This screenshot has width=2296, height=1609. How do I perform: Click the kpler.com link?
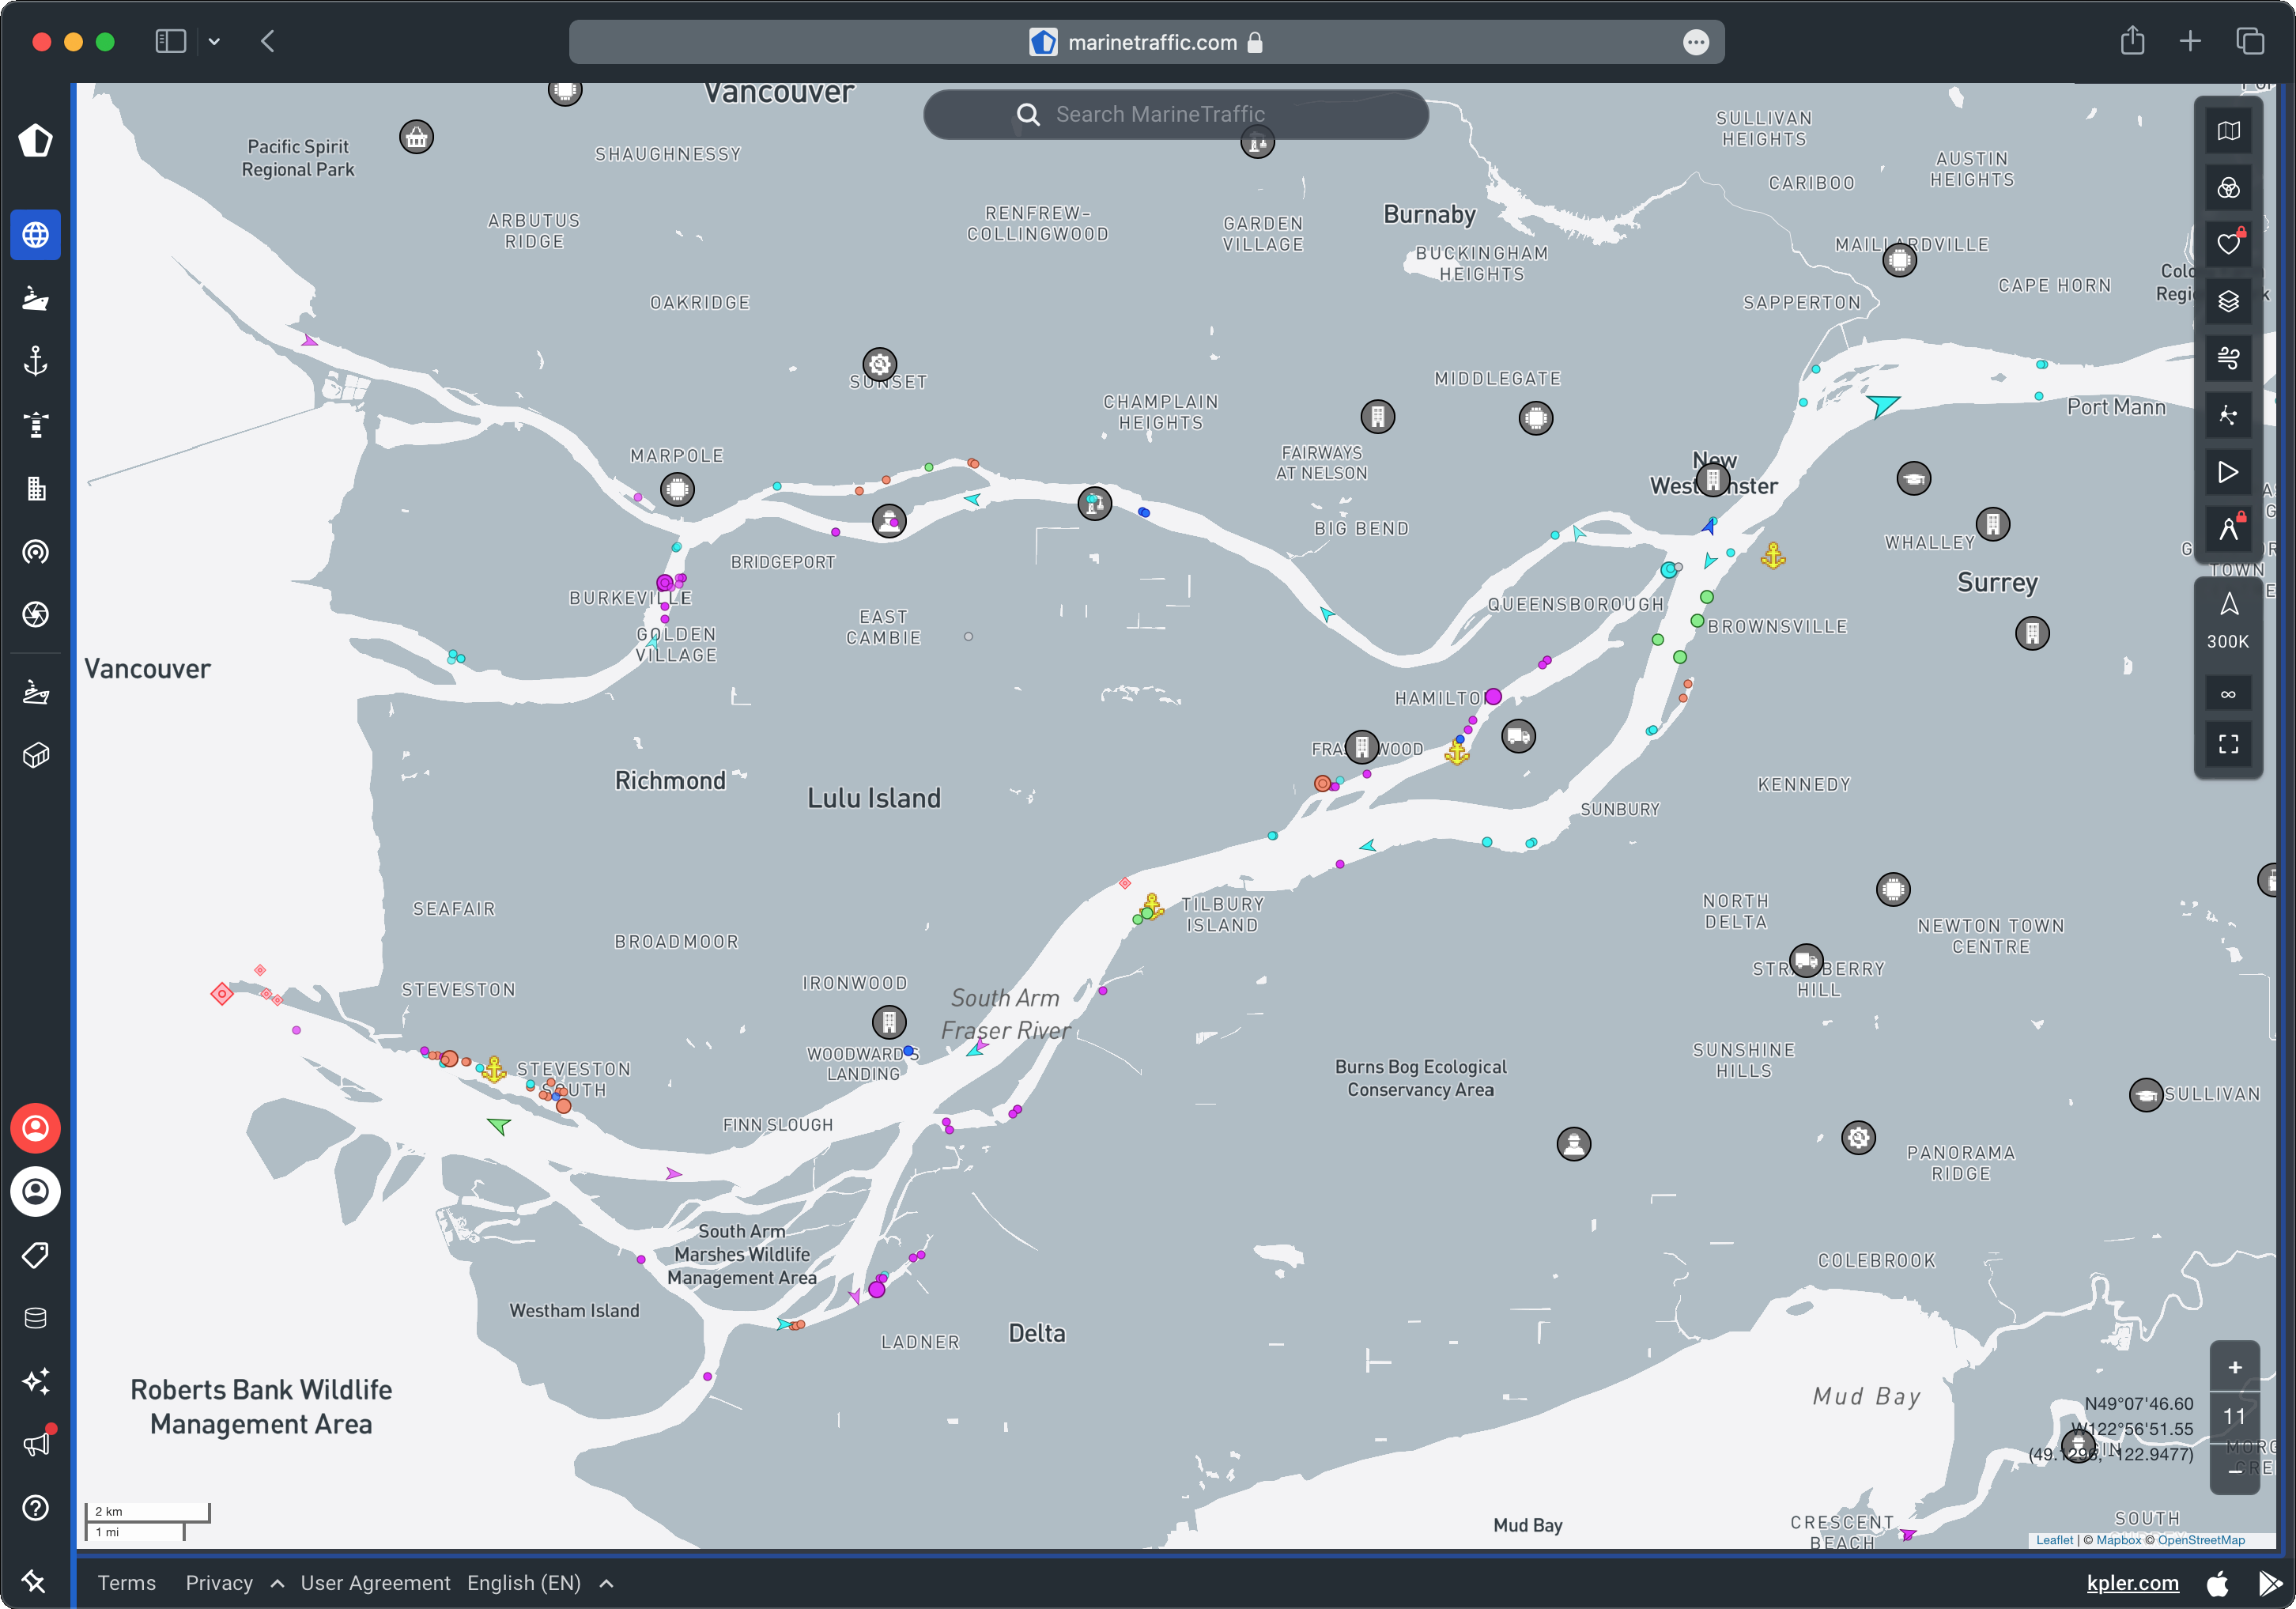click(x=2132, y=1583)
